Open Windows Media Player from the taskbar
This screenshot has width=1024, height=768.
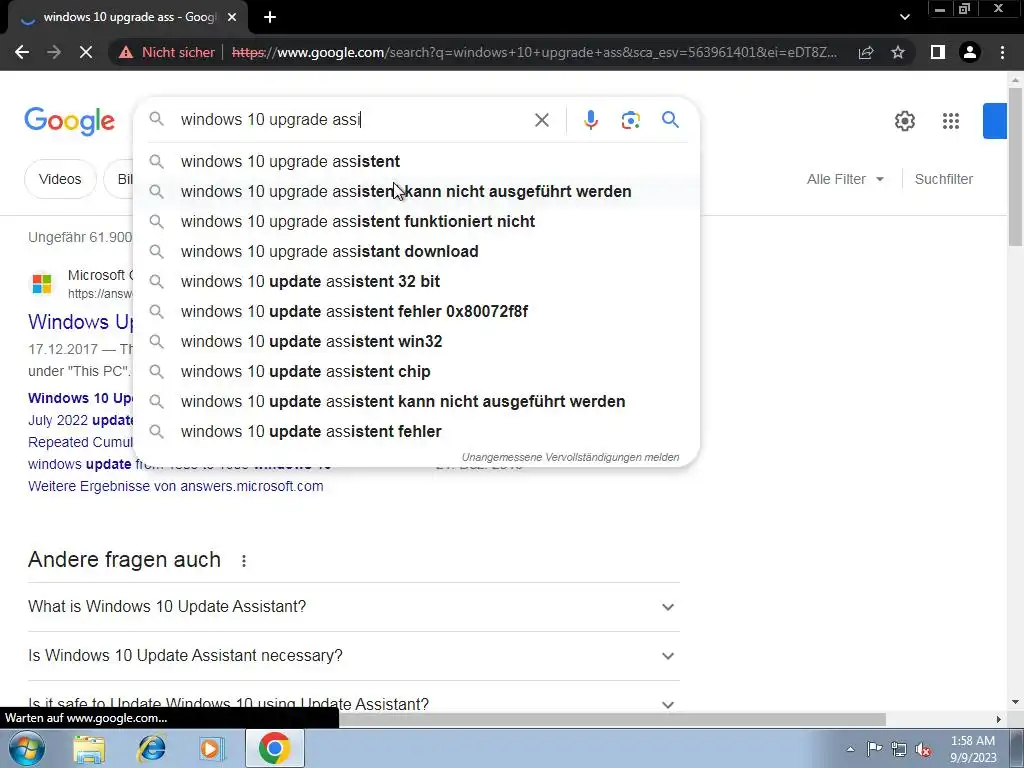[x=212, y=748]
